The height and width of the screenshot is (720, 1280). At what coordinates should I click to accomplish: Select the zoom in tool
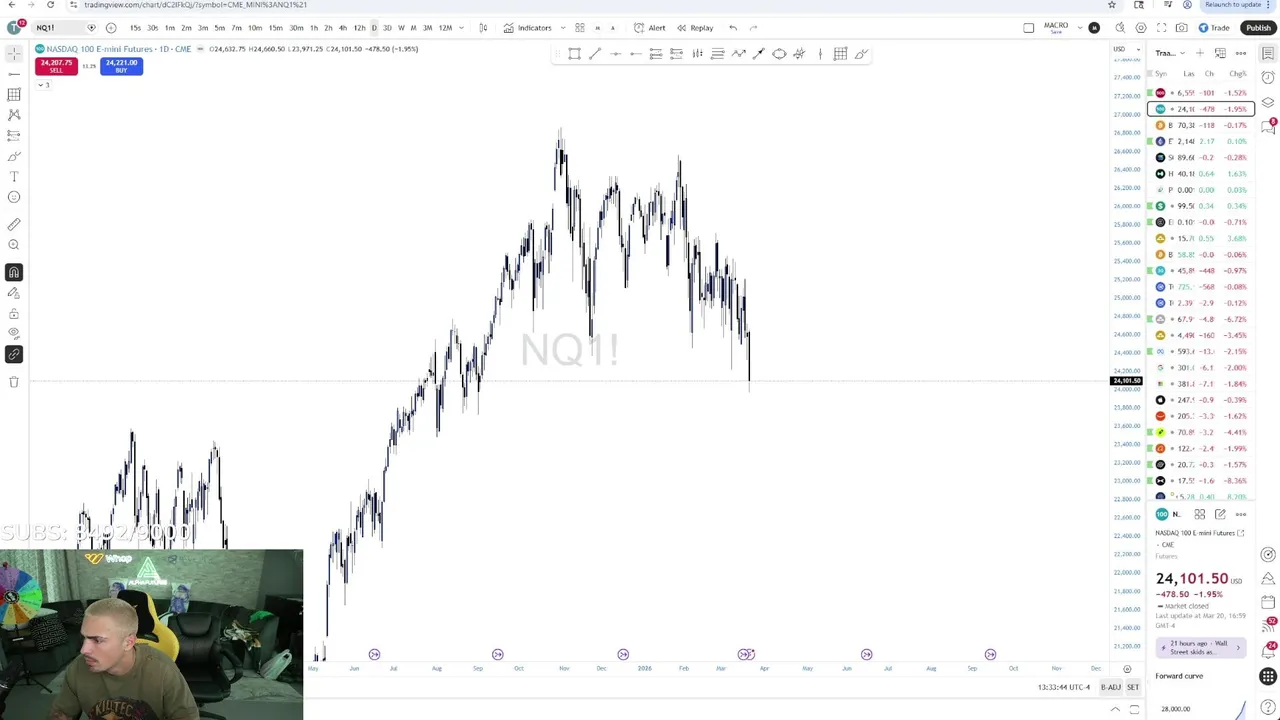[x=14, y=245]
